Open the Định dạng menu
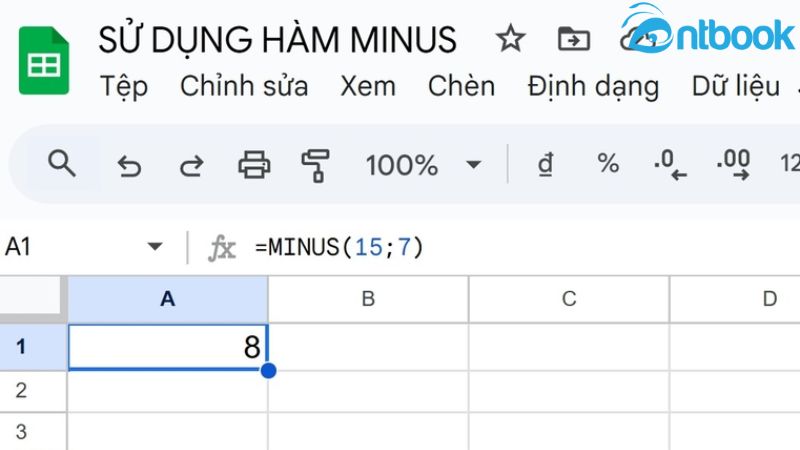Viewport: 800px width, 450px height. 594,86
